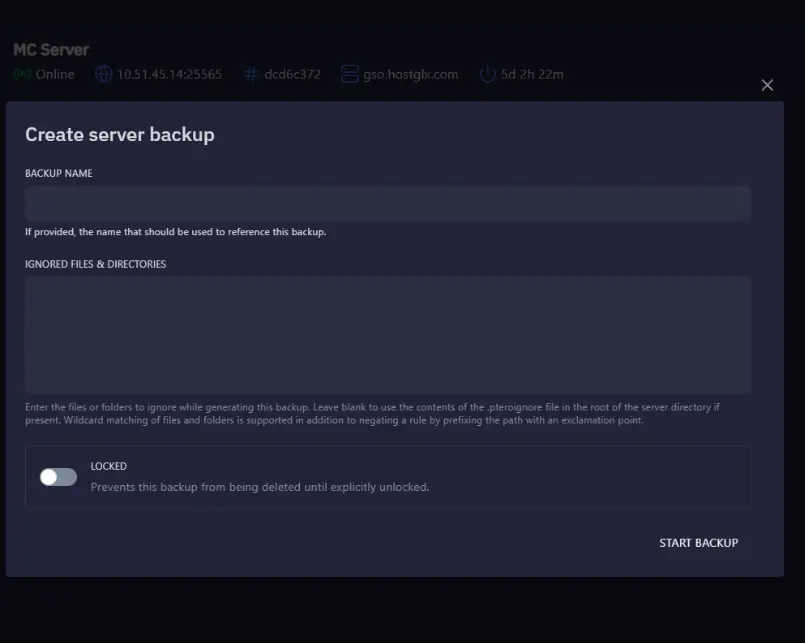The width and height of the screenshot is (805, 643).
Task: Click the server node icon near gso.hostglx.com
Action: tap(350, 74)
